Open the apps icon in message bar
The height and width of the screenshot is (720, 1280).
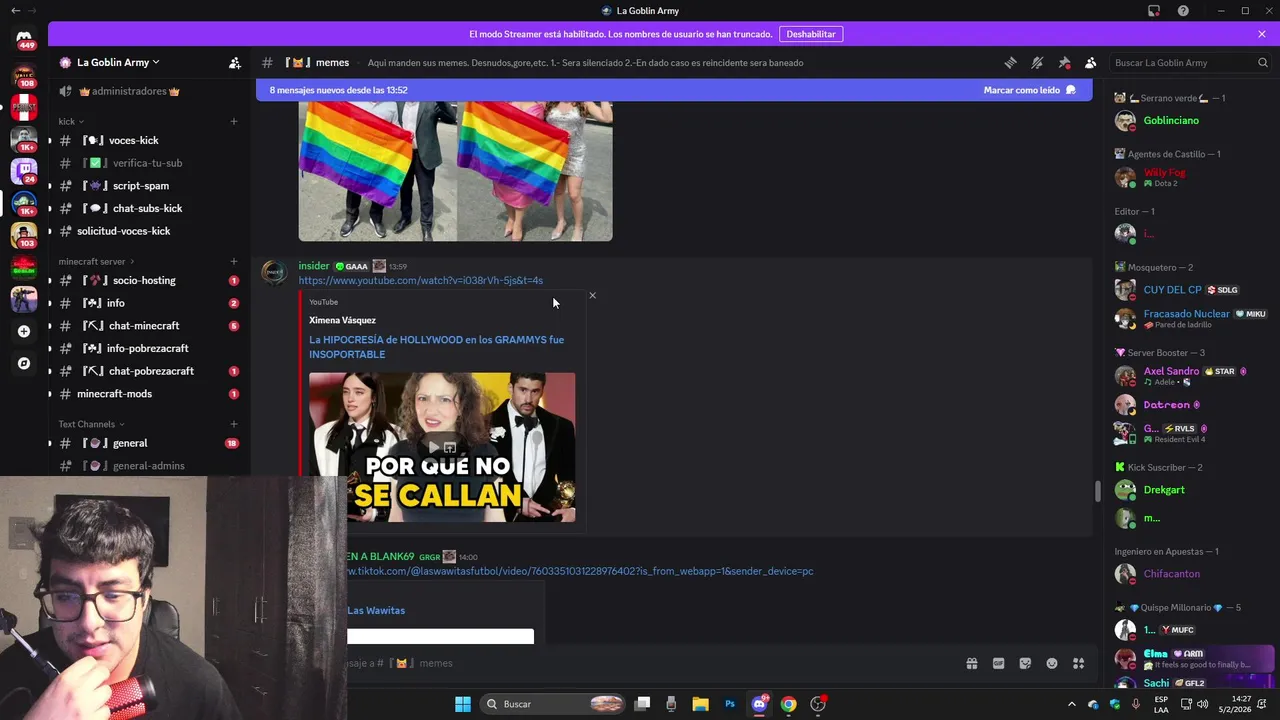point(1079,663)
